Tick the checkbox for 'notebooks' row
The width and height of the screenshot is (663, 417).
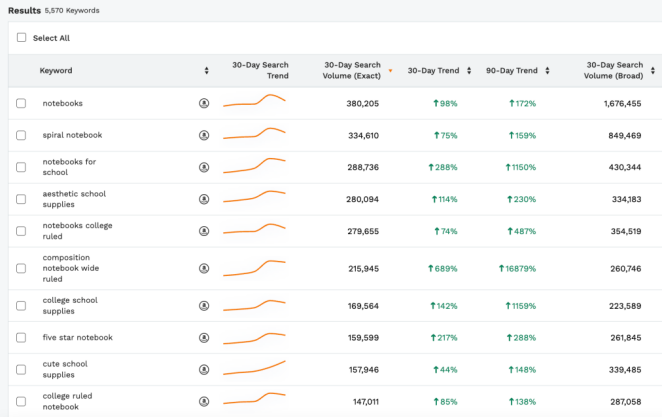(x=22, y=103)
